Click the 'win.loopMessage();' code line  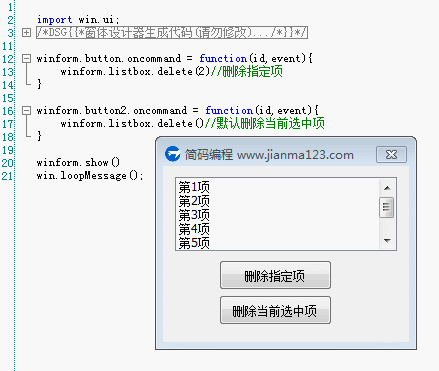coord(90,176)
